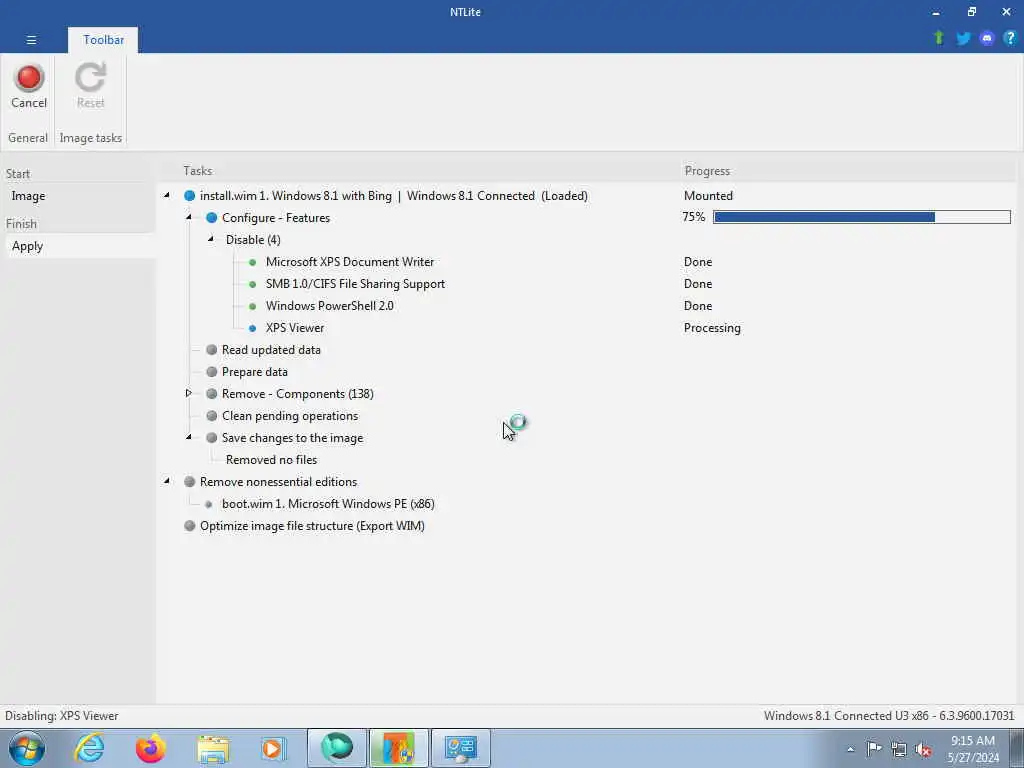1024x768 pixels.
Task: Click the Reset arrow icon
Action: point(90,77)
